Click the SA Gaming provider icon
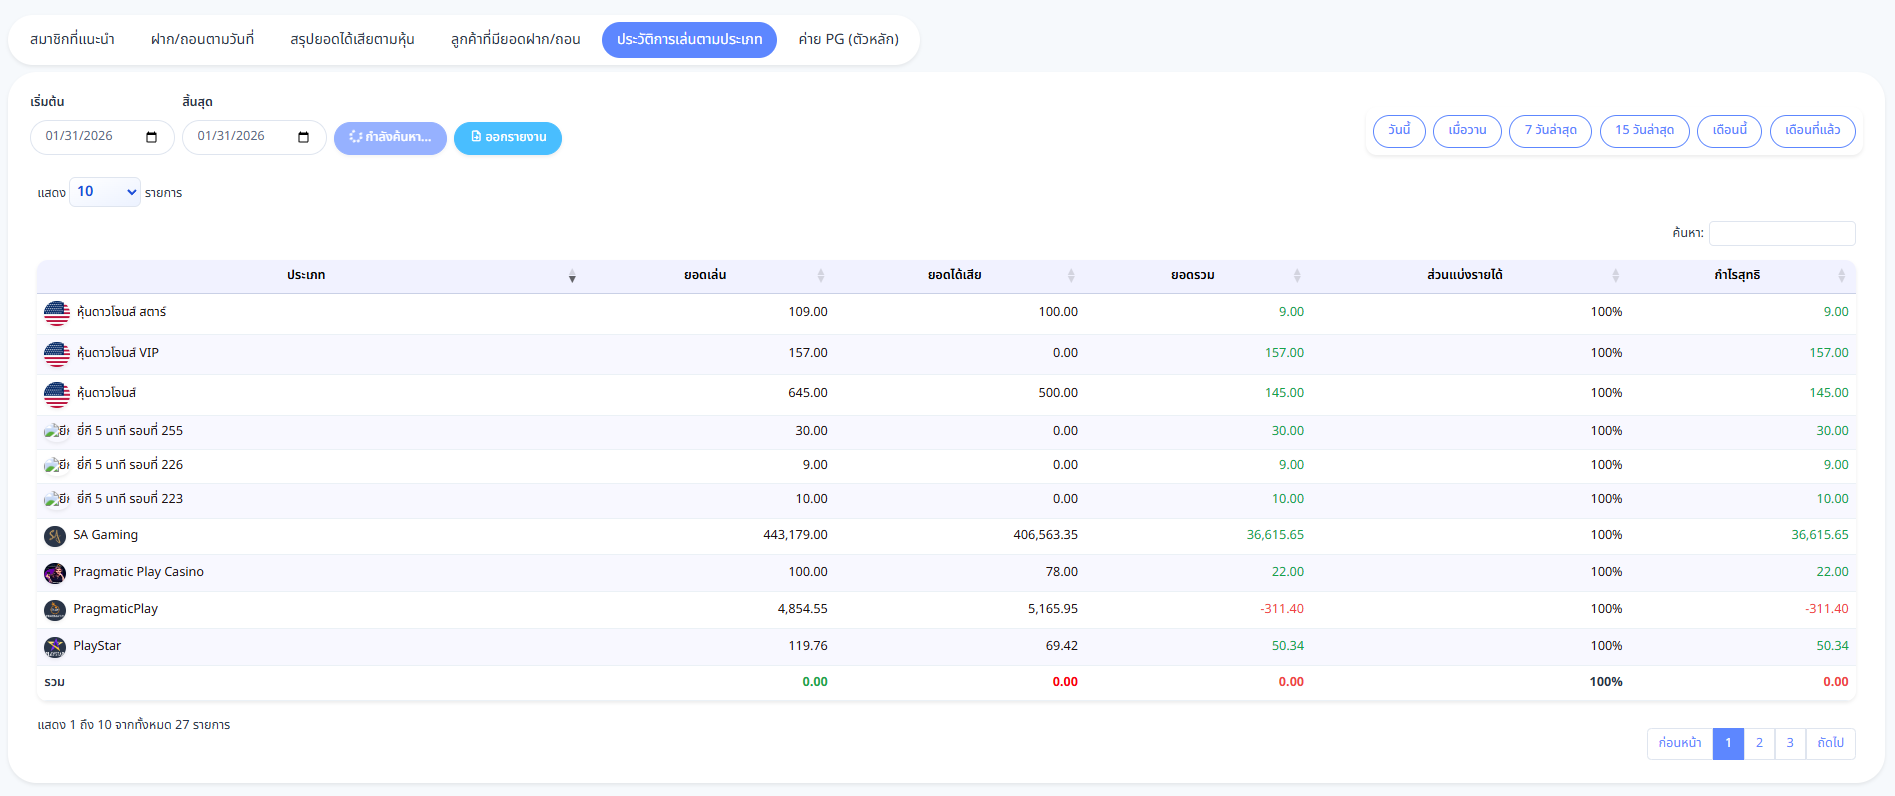 coord(55,536)
